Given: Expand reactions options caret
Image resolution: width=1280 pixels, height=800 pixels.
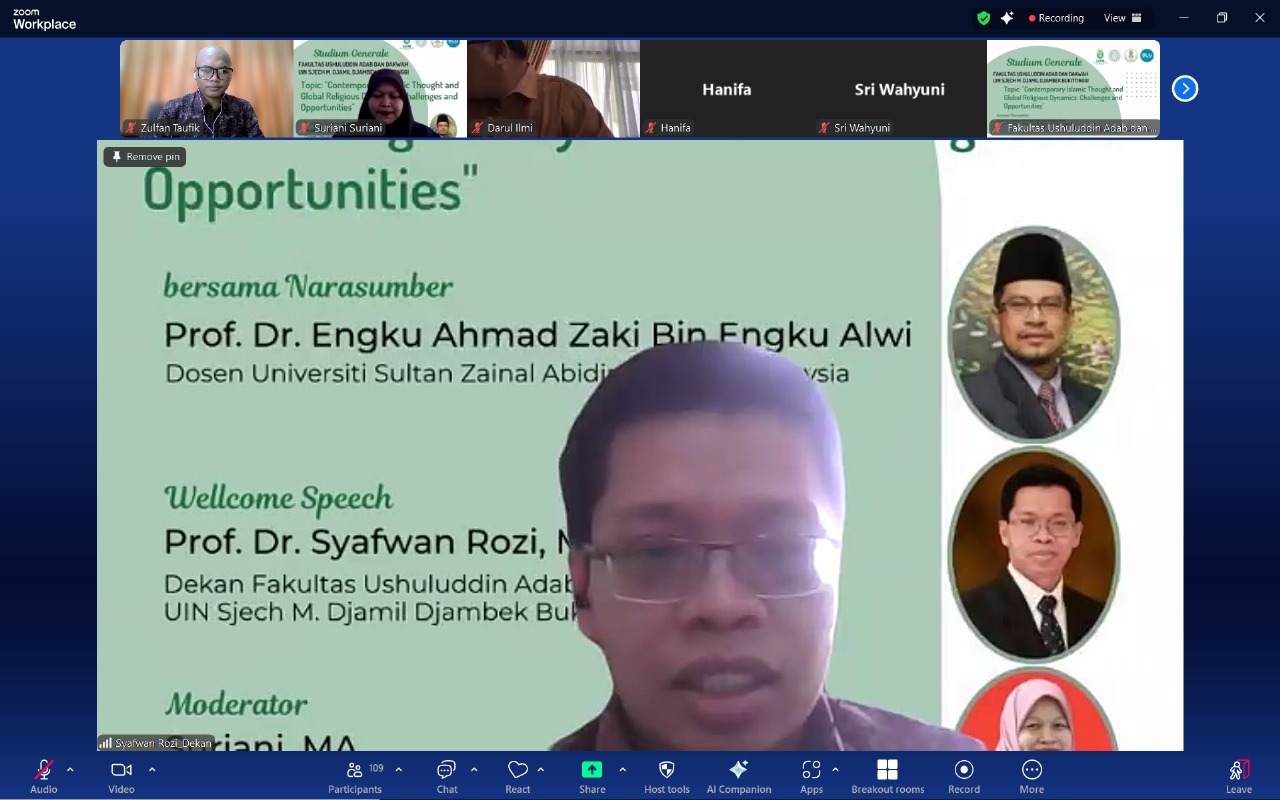Looking at the screenshot, I should click(541, 769).
